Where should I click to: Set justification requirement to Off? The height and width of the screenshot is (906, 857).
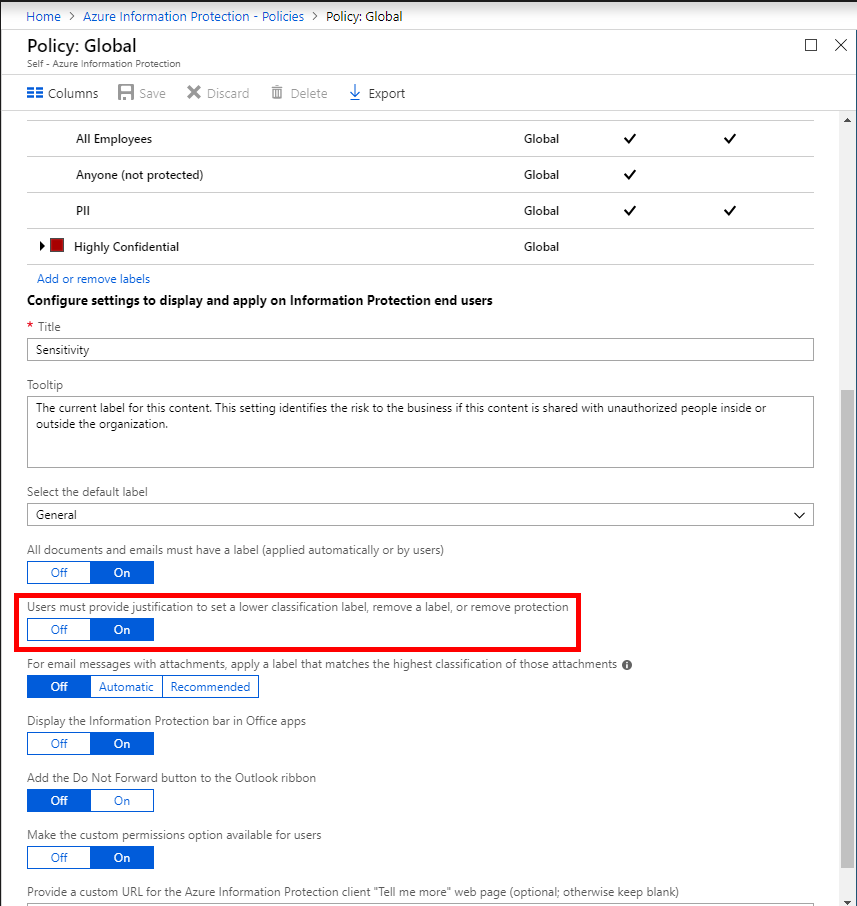point(59,630)
